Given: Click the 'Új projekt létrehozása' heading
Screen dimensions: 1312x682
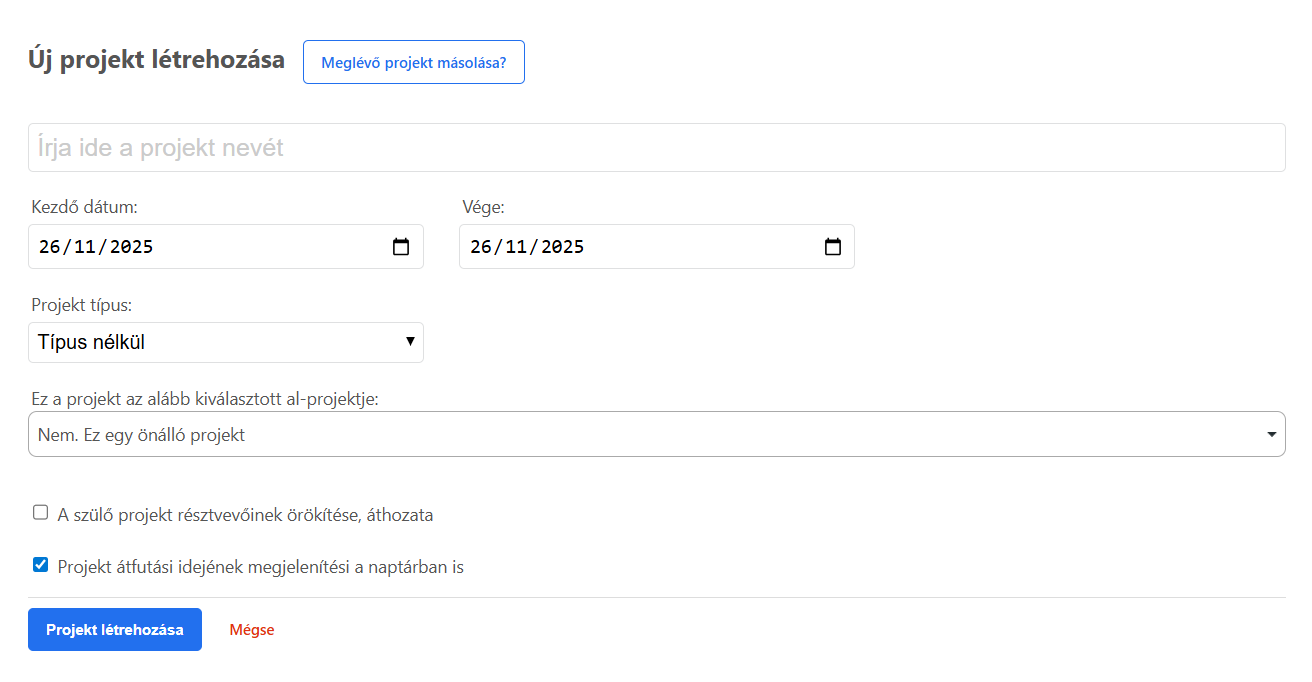Looking at the screenshot, I should pyautogui.click(x=157, y=60).
